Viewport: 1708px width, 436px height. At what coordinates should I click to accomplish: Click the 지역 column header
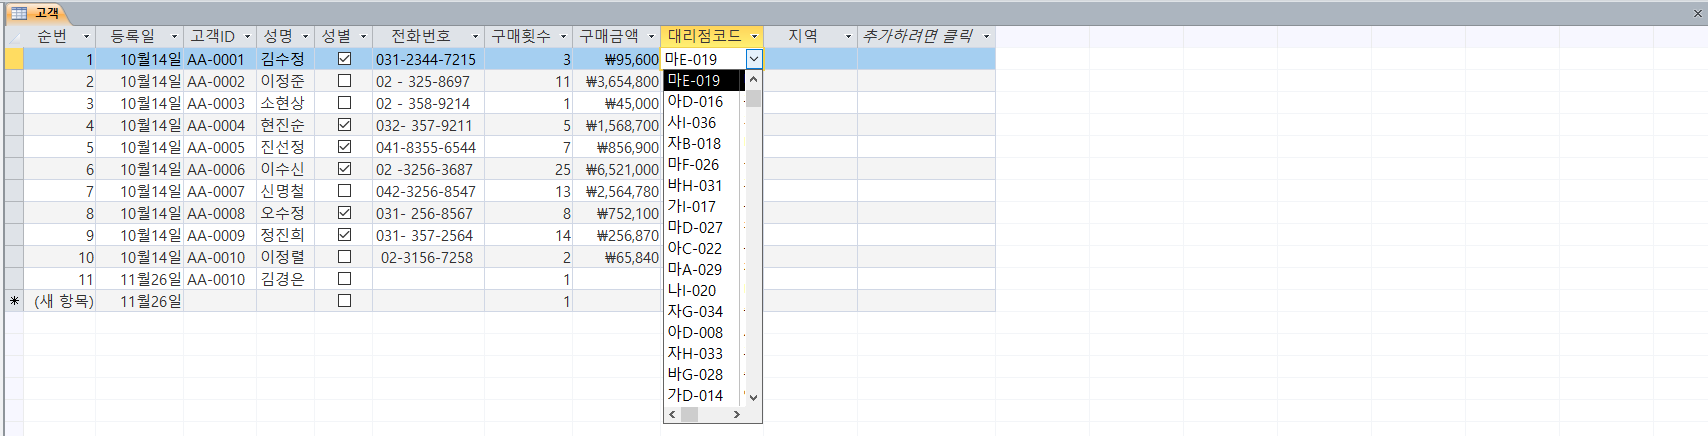tap(803, 36)
